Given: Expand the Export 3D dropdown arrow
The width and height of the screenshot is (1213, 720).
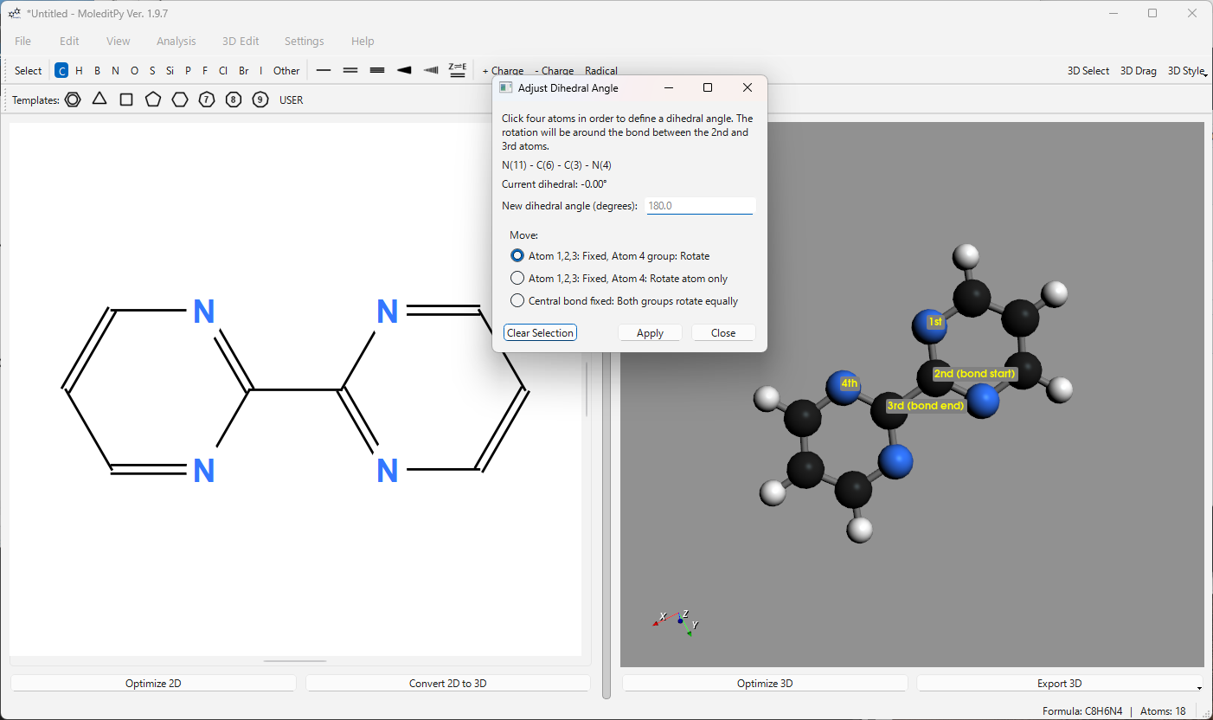Looking at the screenshot, I should [x=1199, y=687].
